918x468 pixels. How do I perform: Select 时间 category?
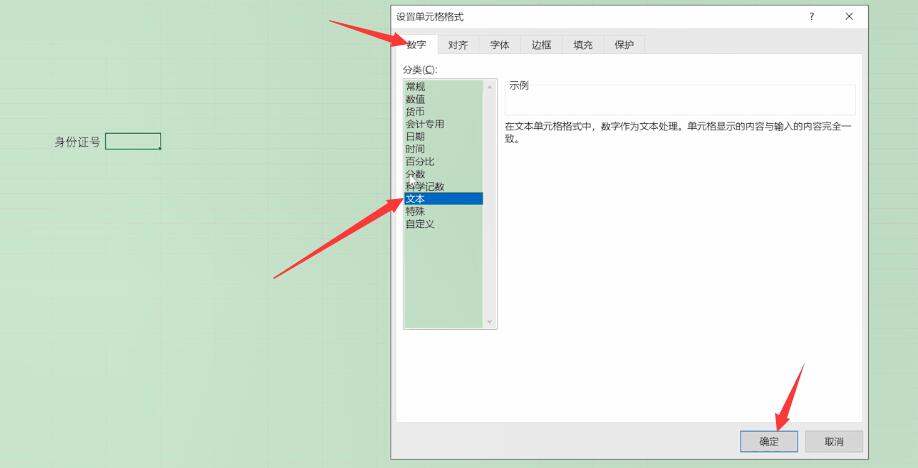pos(443,149)
